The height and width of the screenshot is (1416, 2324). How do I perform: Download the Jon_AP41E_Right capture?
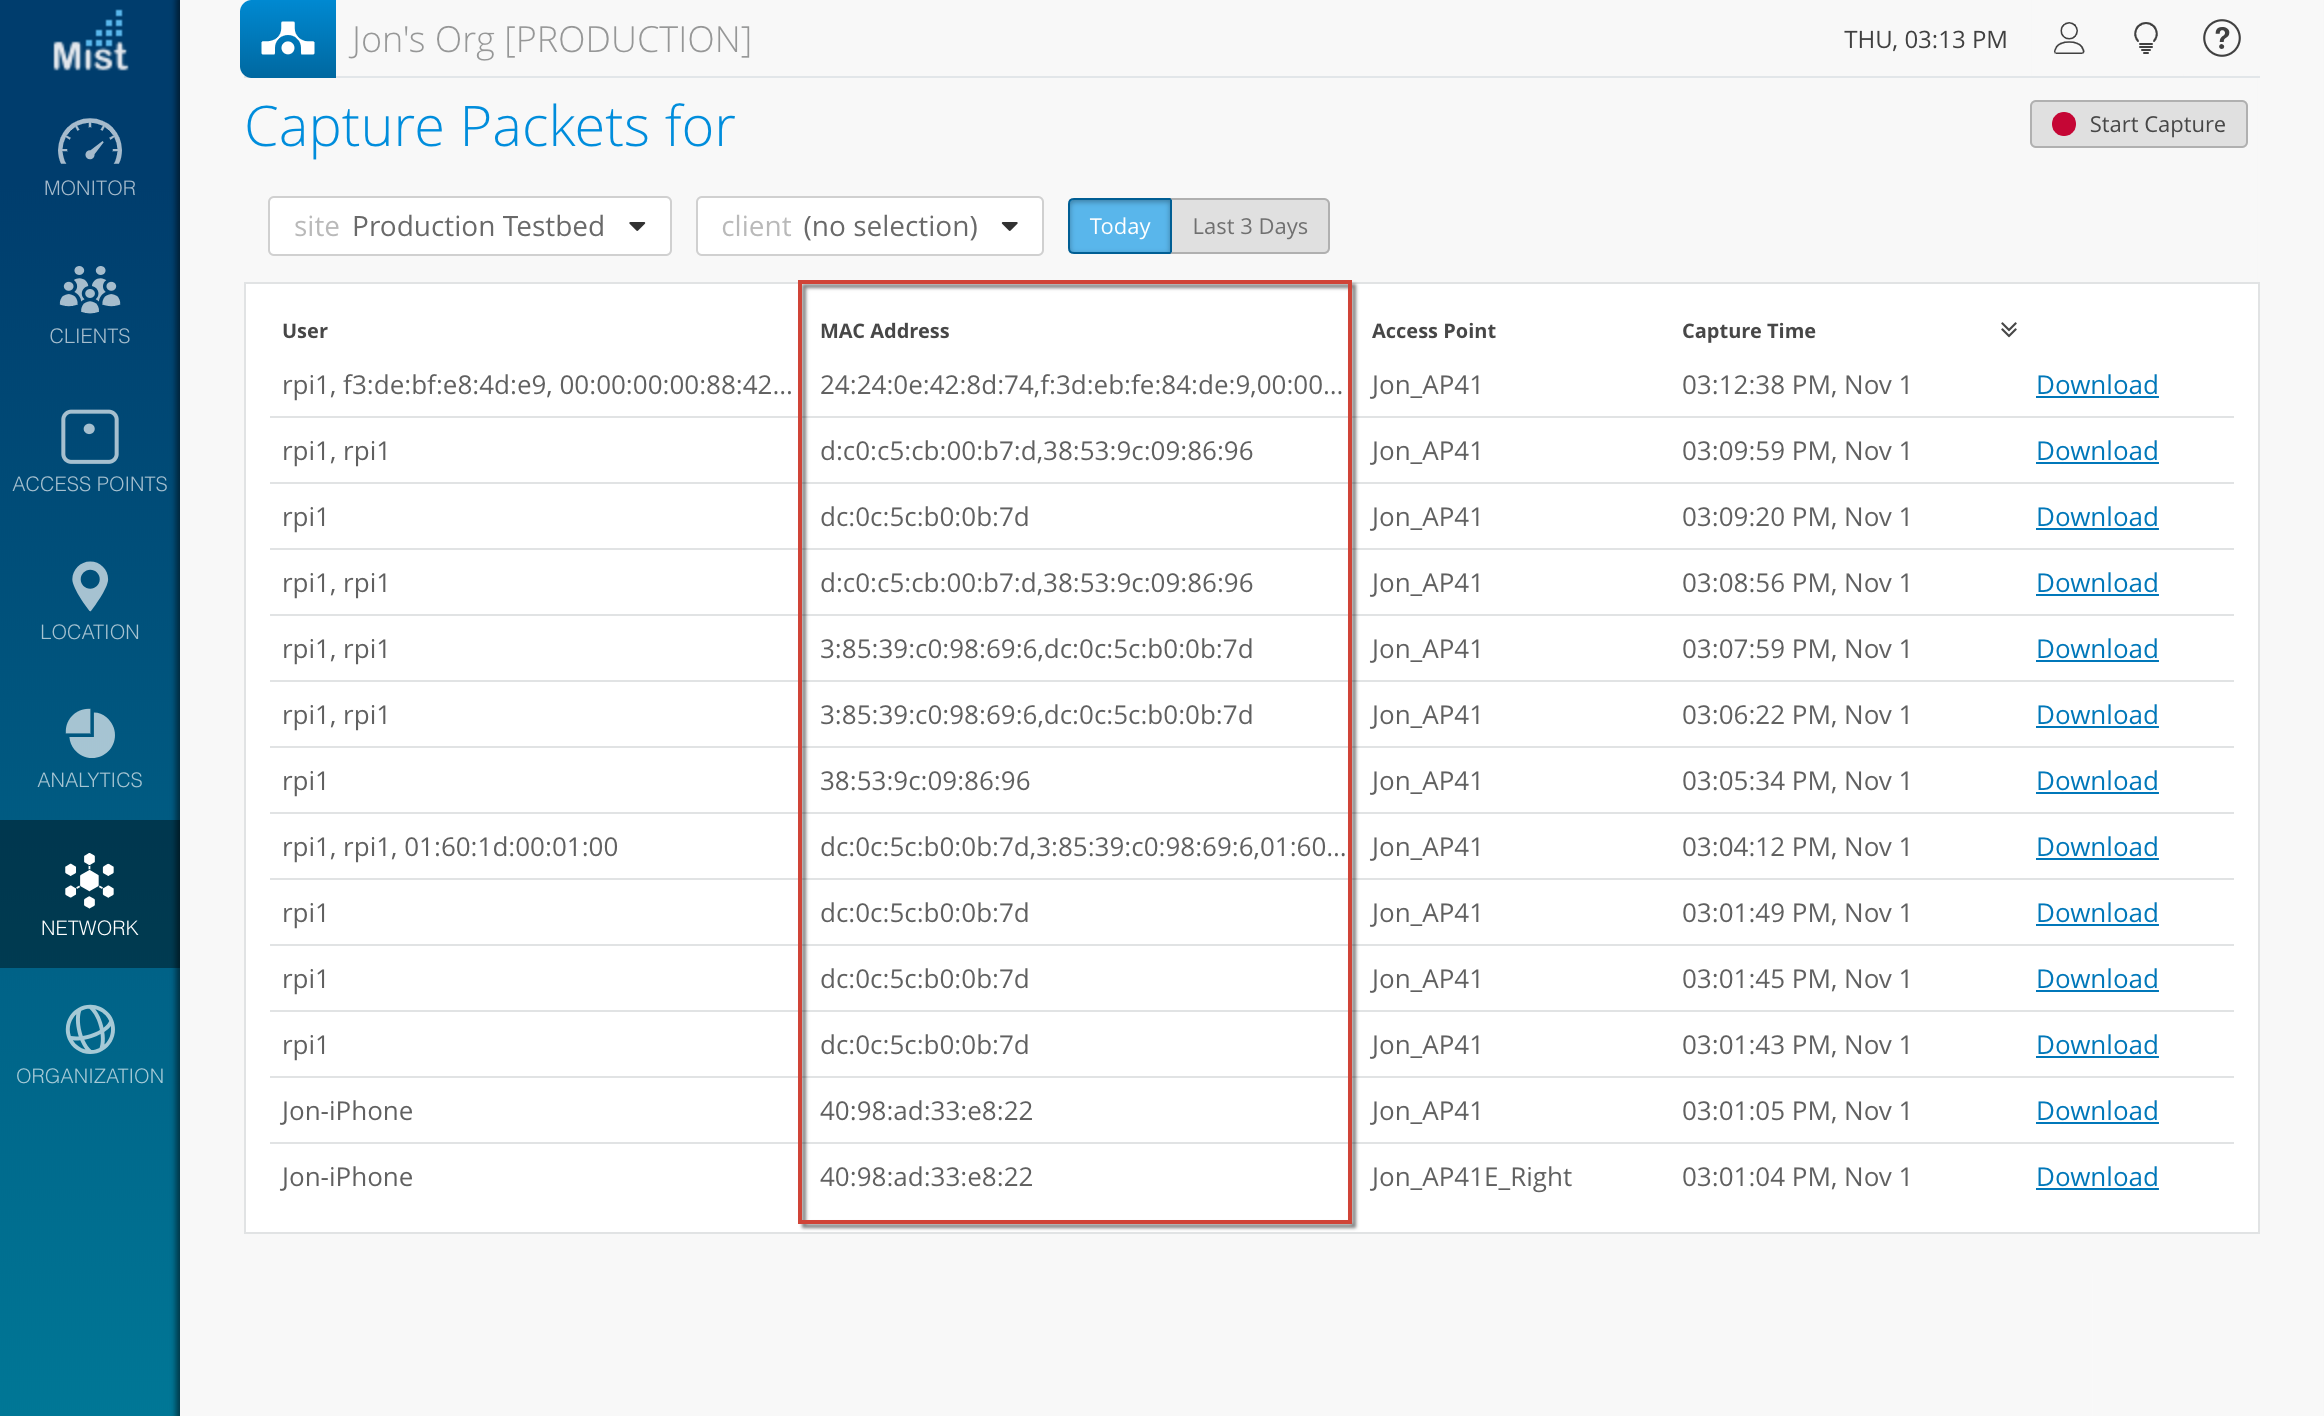(x=2097, y=1177)
